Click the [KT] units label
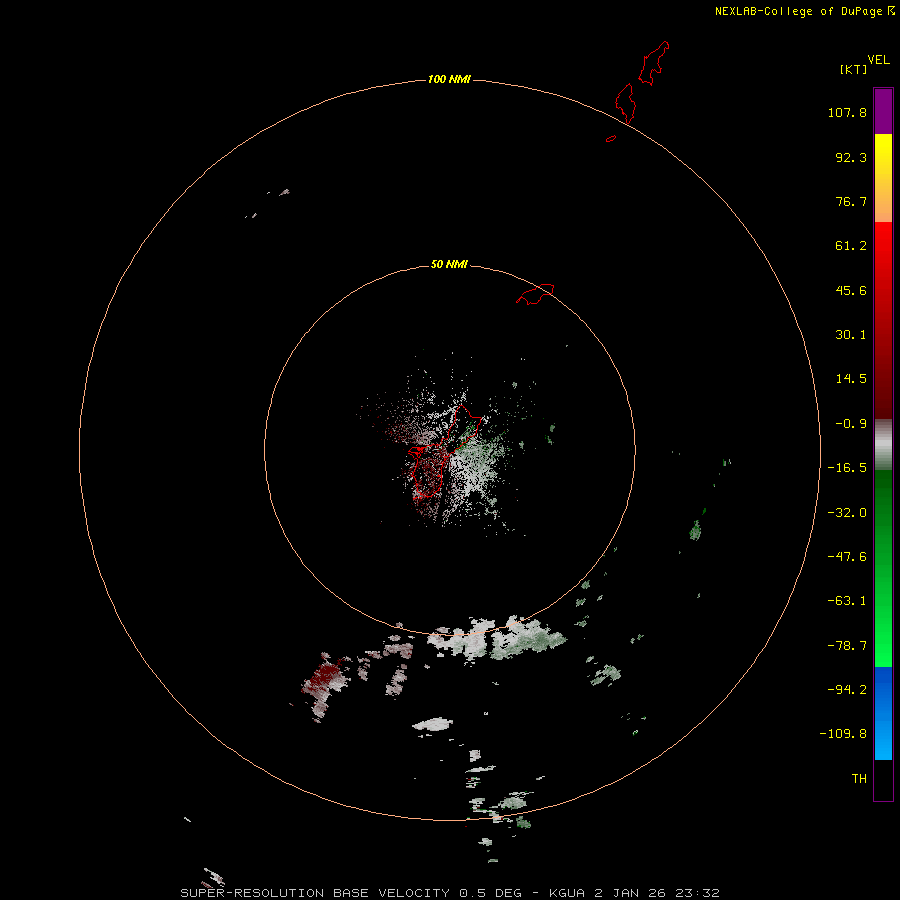This screenshot has width=900, height=900. point(853,69)
